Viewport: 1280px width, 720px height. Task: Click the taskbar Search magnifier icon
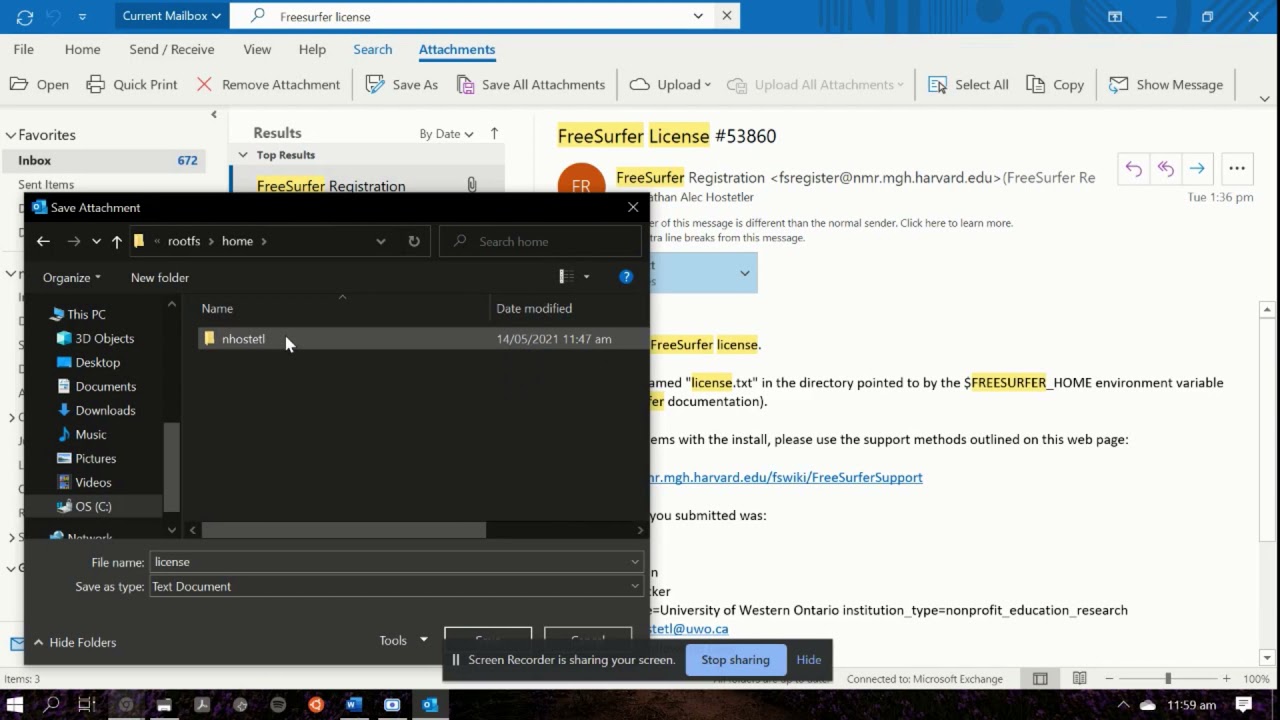(51, 705)
